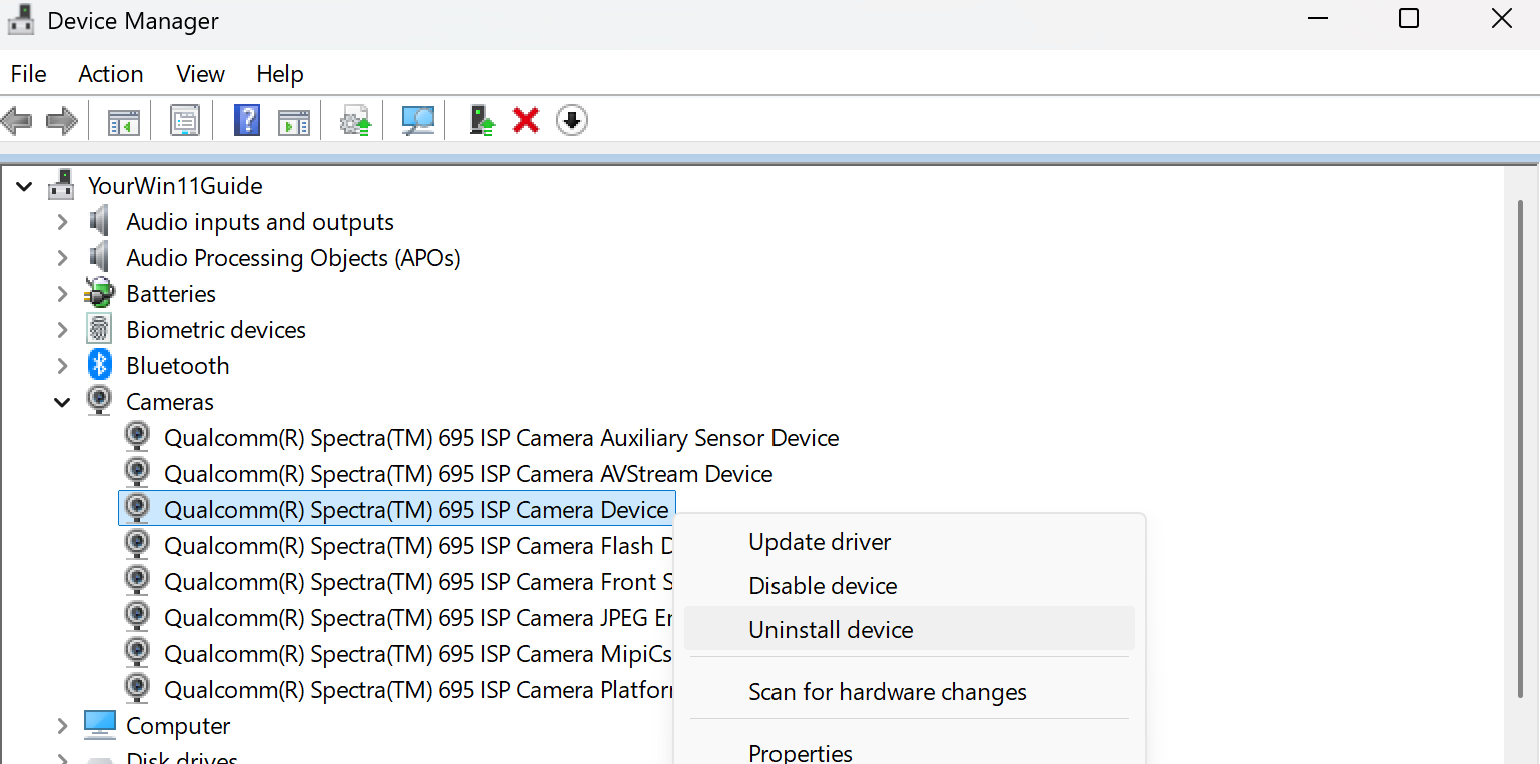Click the Device Manager title bar icon
The width and height of the screenshot is (1540, 764).
(x=21, y=19)
